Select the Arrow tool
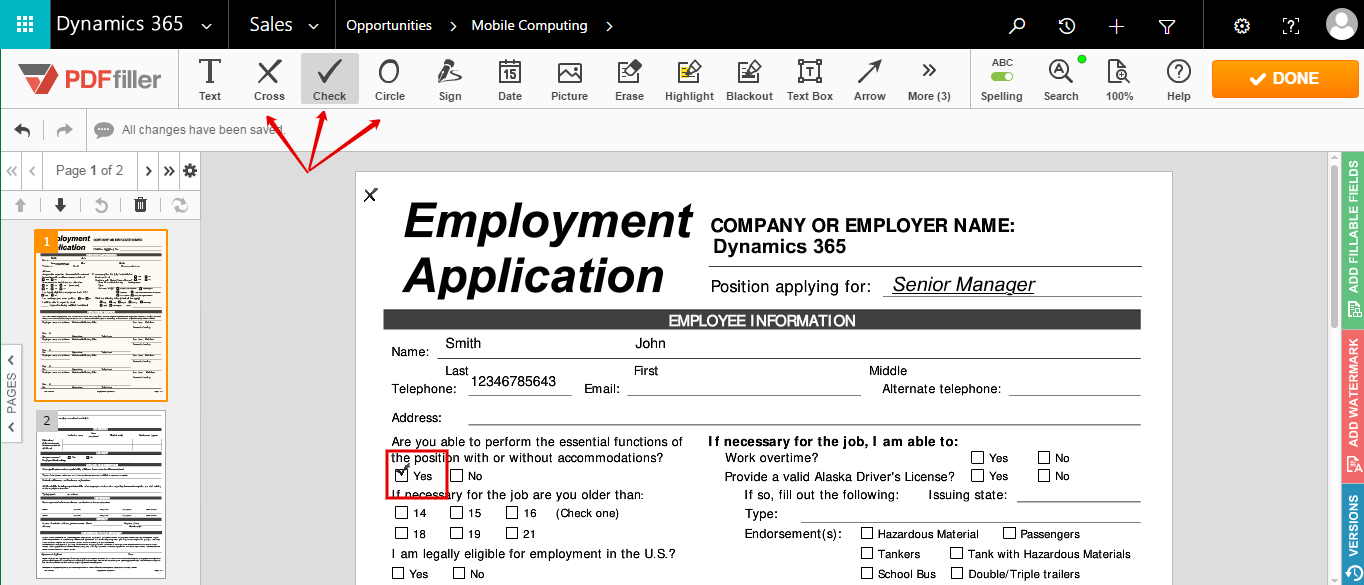1364x585 pixels. 869,79
